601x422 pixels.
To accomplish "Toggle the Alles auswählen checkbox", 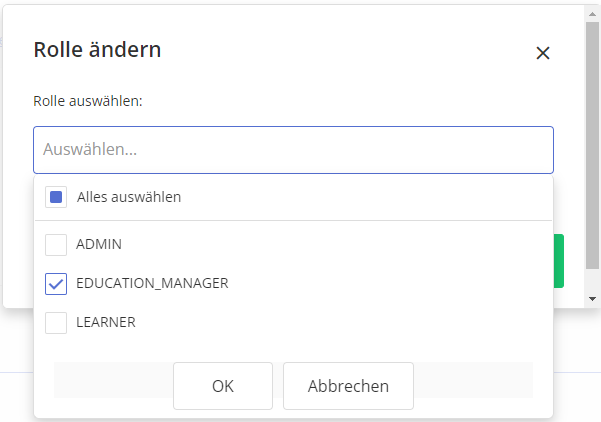I will coord(56,197).
